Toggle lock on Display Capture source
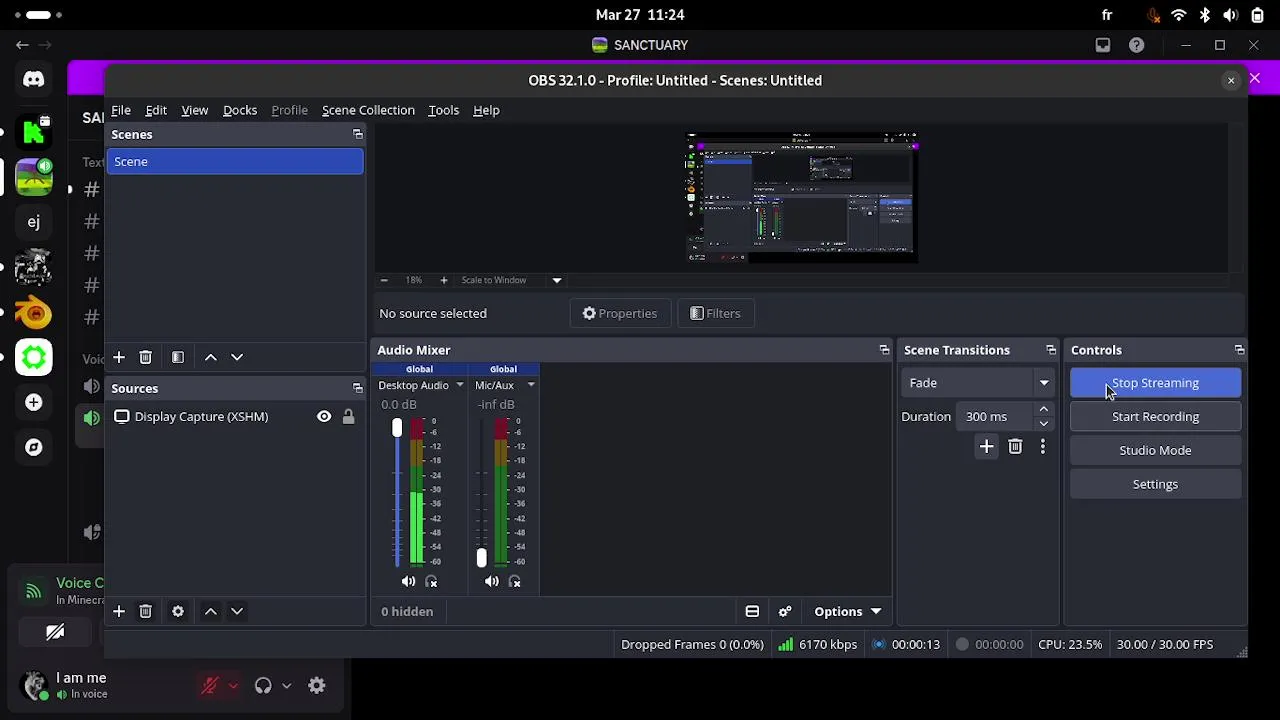1280x720 pixels. point(348,417)
